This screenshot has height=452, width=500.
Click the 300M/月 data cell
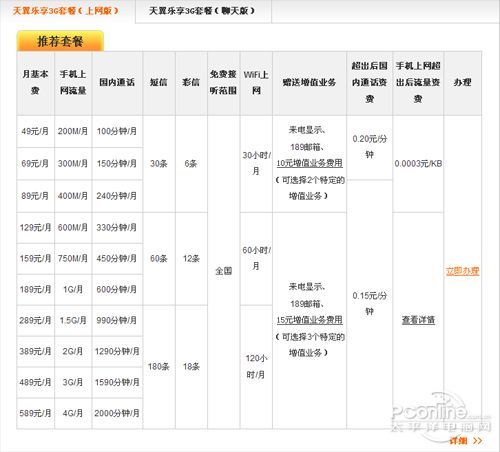[73, 164]
